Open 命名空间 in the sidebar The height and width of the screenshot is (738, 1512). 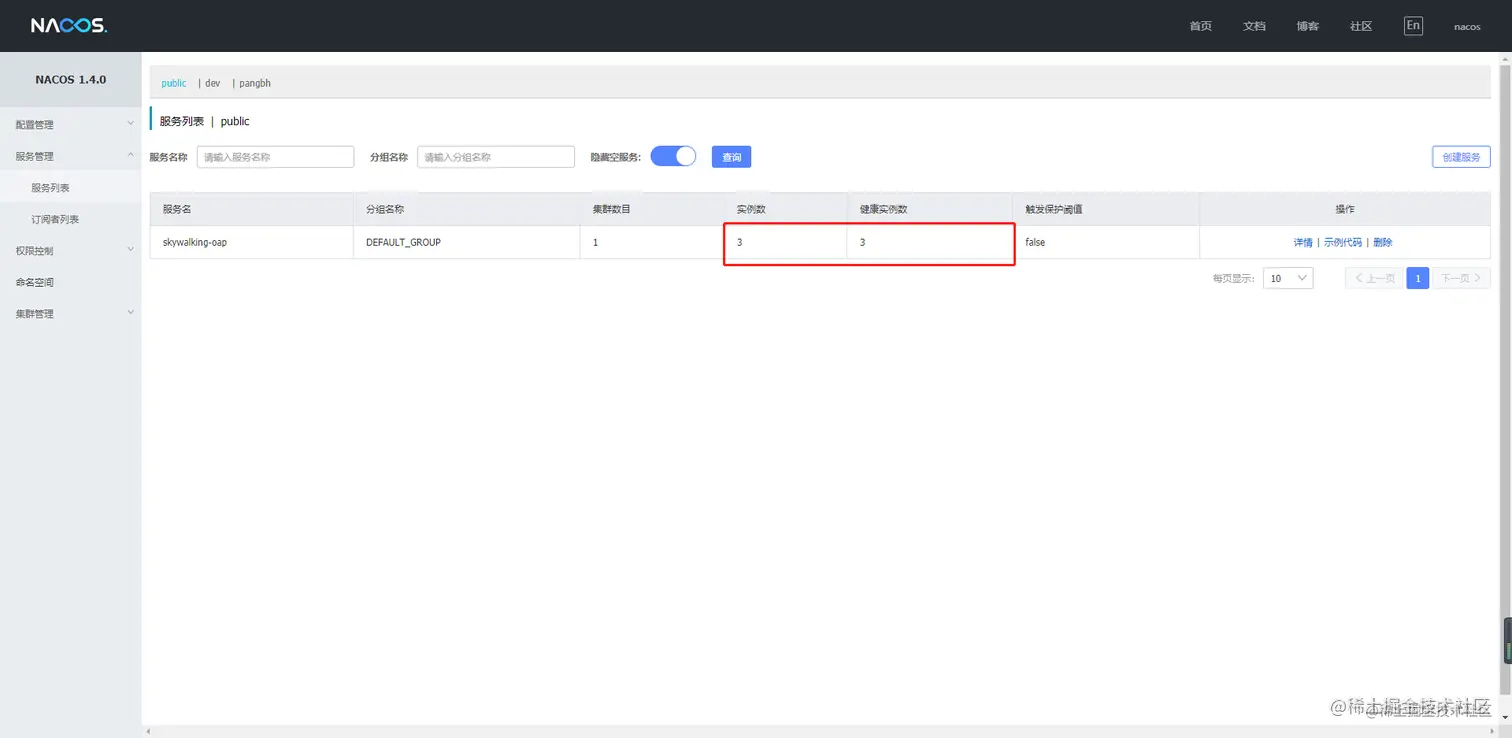point(34,282)
